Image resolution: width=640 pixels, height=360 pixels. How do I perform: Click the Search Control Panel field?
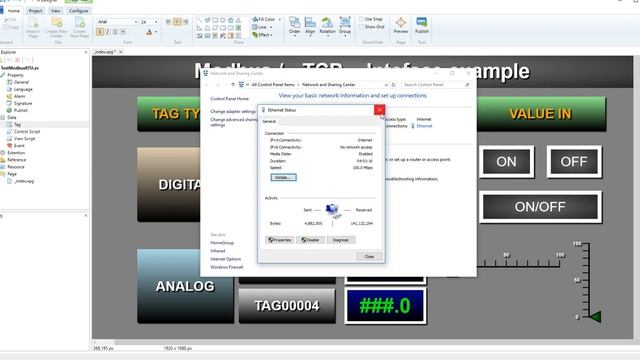[435, 84]
